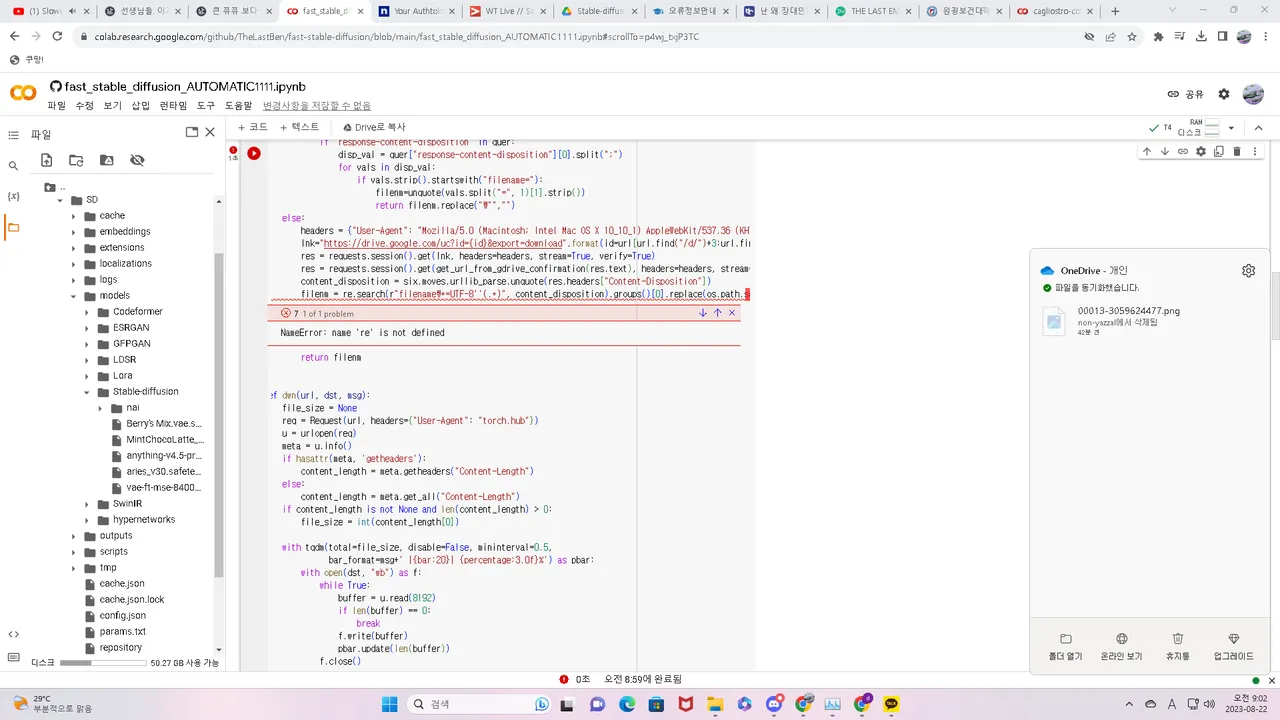Open KakaoTalk from the taskbar
The width and height of the screenshot is (1280, 720).
891,704
